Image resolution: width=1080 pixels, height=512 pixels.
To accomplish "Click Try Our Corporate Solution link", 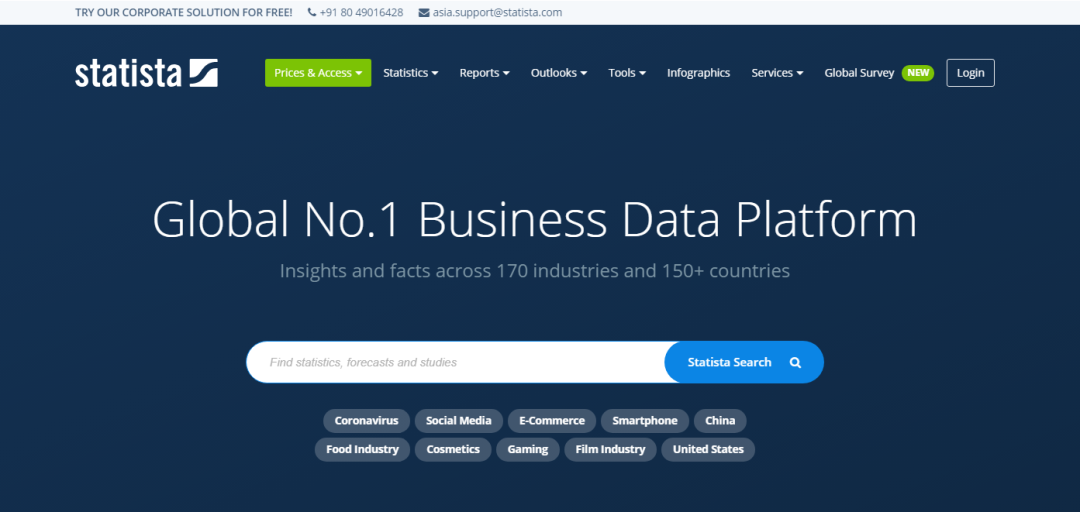I will point(184,12).
